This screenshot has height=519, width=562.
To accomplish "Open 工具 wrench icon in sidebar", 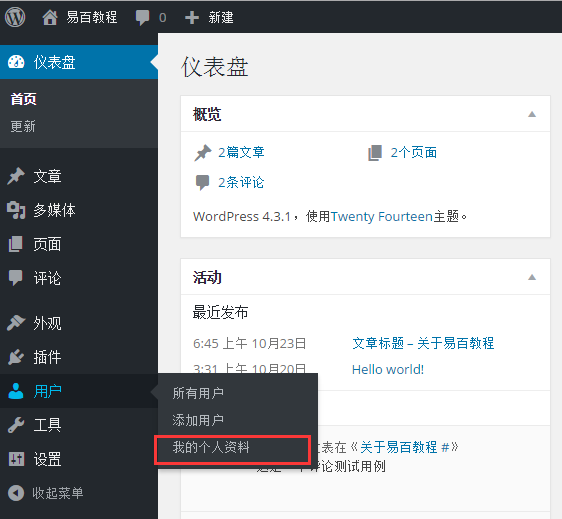I will pos(16,425).
